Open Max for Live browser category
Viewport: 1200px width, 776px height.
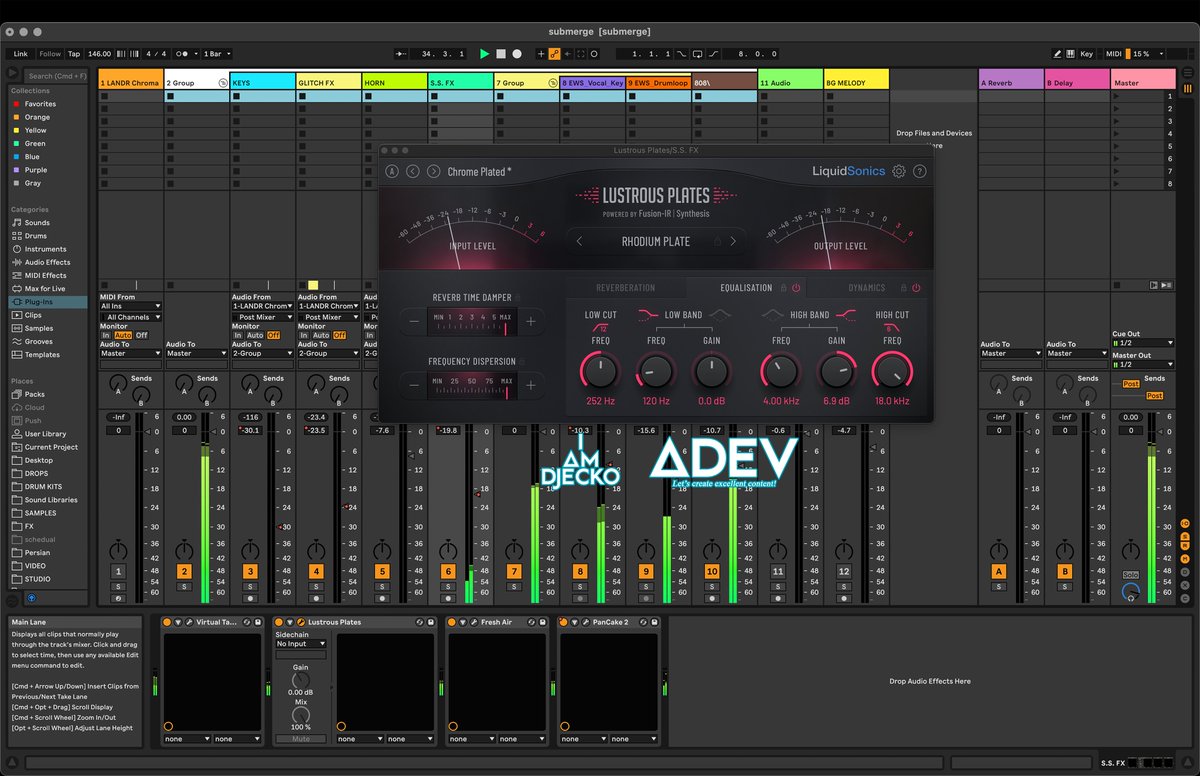[45, 288]
